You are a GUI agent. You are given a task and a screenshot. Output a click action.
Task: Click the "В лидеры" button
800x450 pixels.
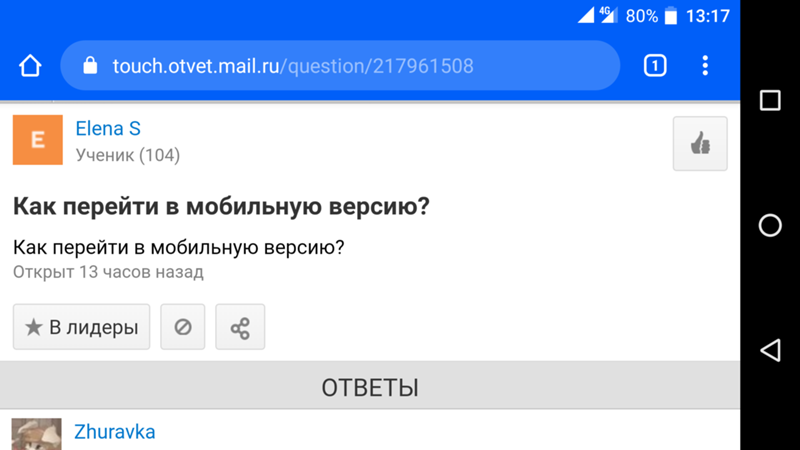(81, 327)
